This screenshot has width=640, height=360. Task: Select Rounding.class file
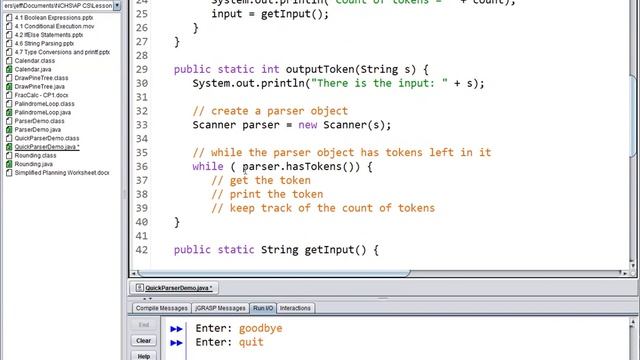click(35, 156)
